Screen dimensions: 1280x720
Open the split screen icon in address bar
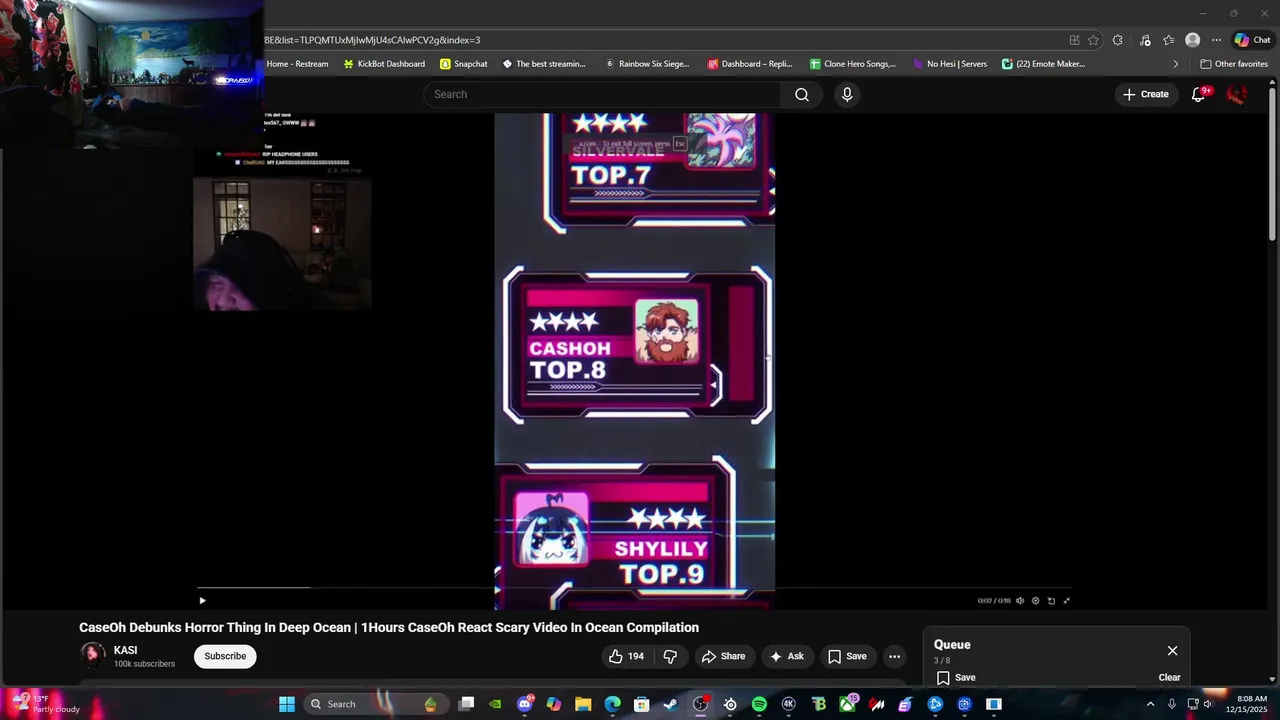click(1074, 40)
